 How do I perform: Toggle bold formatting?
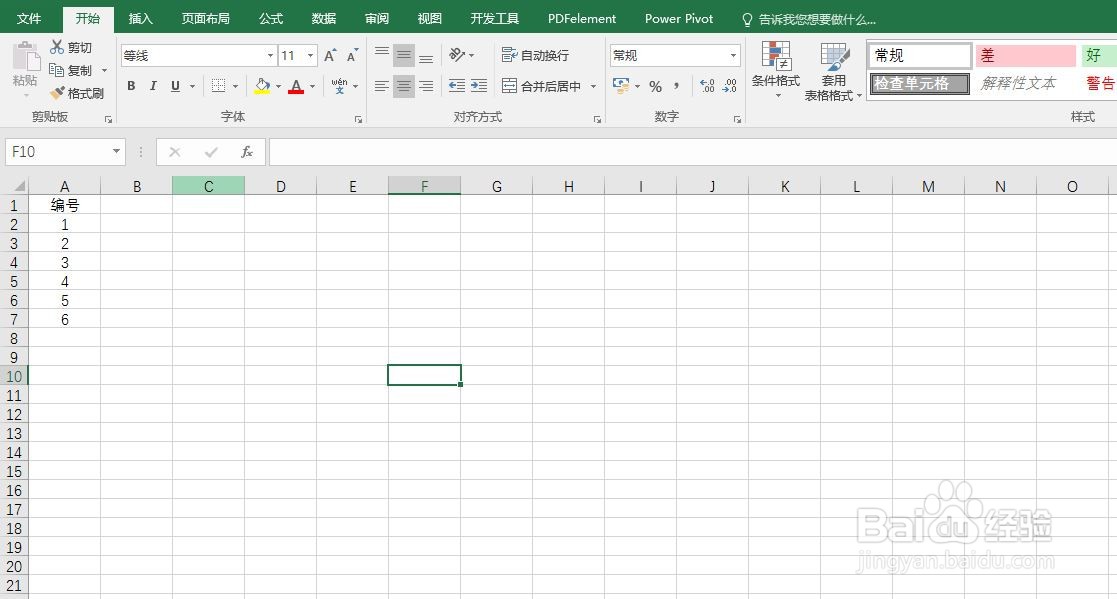click(130, 87)
